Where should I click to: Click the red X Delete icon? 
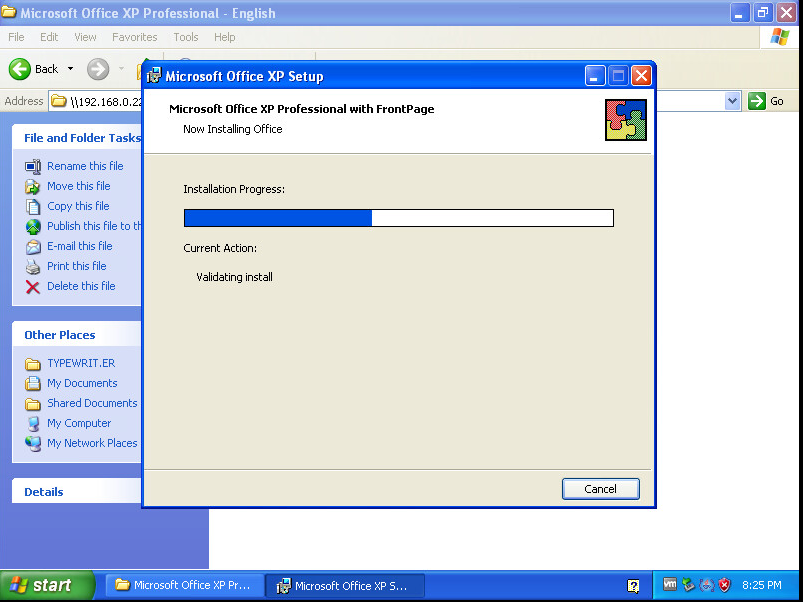(x=33, y=287)
